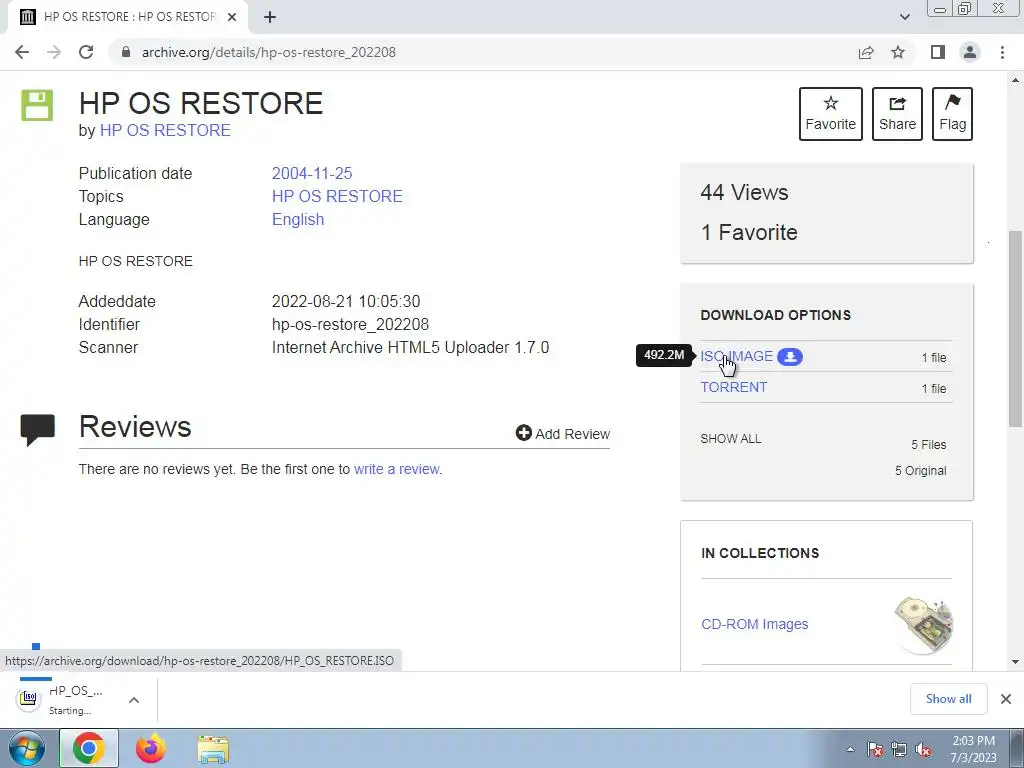Click the Reviews speech bubble icon
This screenshot has height=768, width=1024.
click(x=37, y=430)
